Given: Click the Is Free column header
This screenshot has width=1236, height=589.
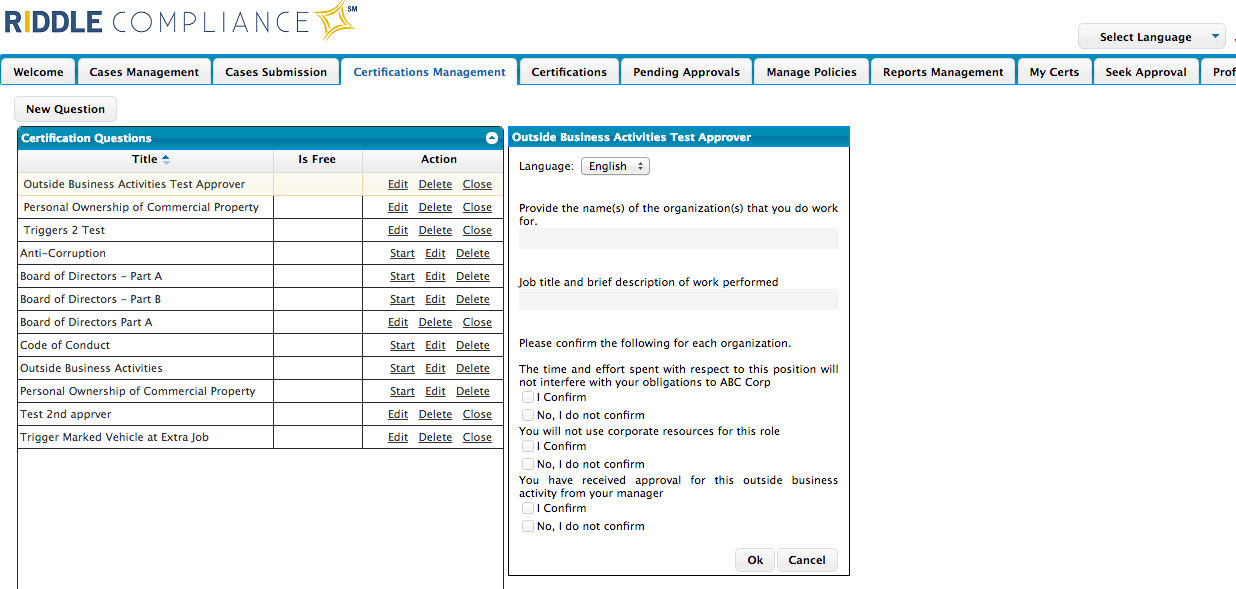Looking at the screenshot, I should (x=317, y=159).
